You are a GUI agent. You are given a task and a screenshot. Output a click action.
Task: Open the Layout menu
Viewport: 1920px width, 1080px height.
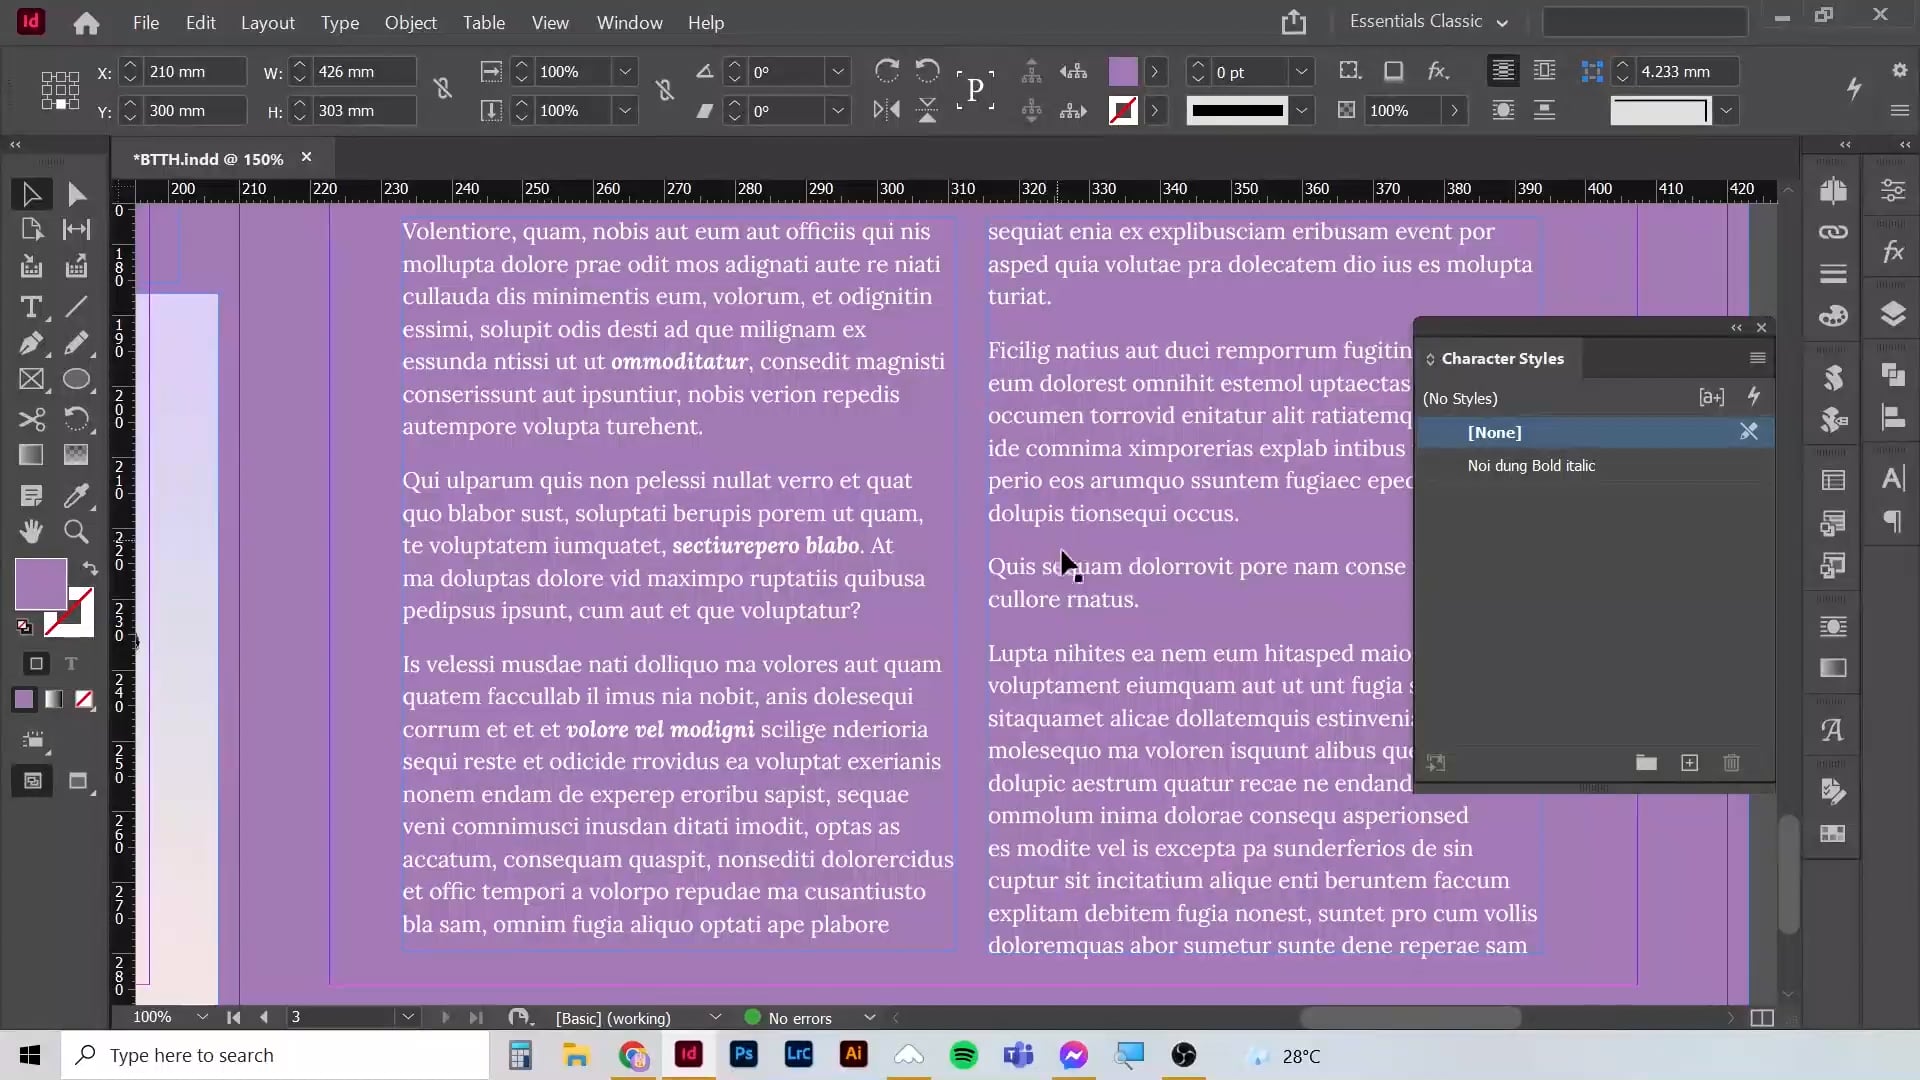click(x=267, y=22)
